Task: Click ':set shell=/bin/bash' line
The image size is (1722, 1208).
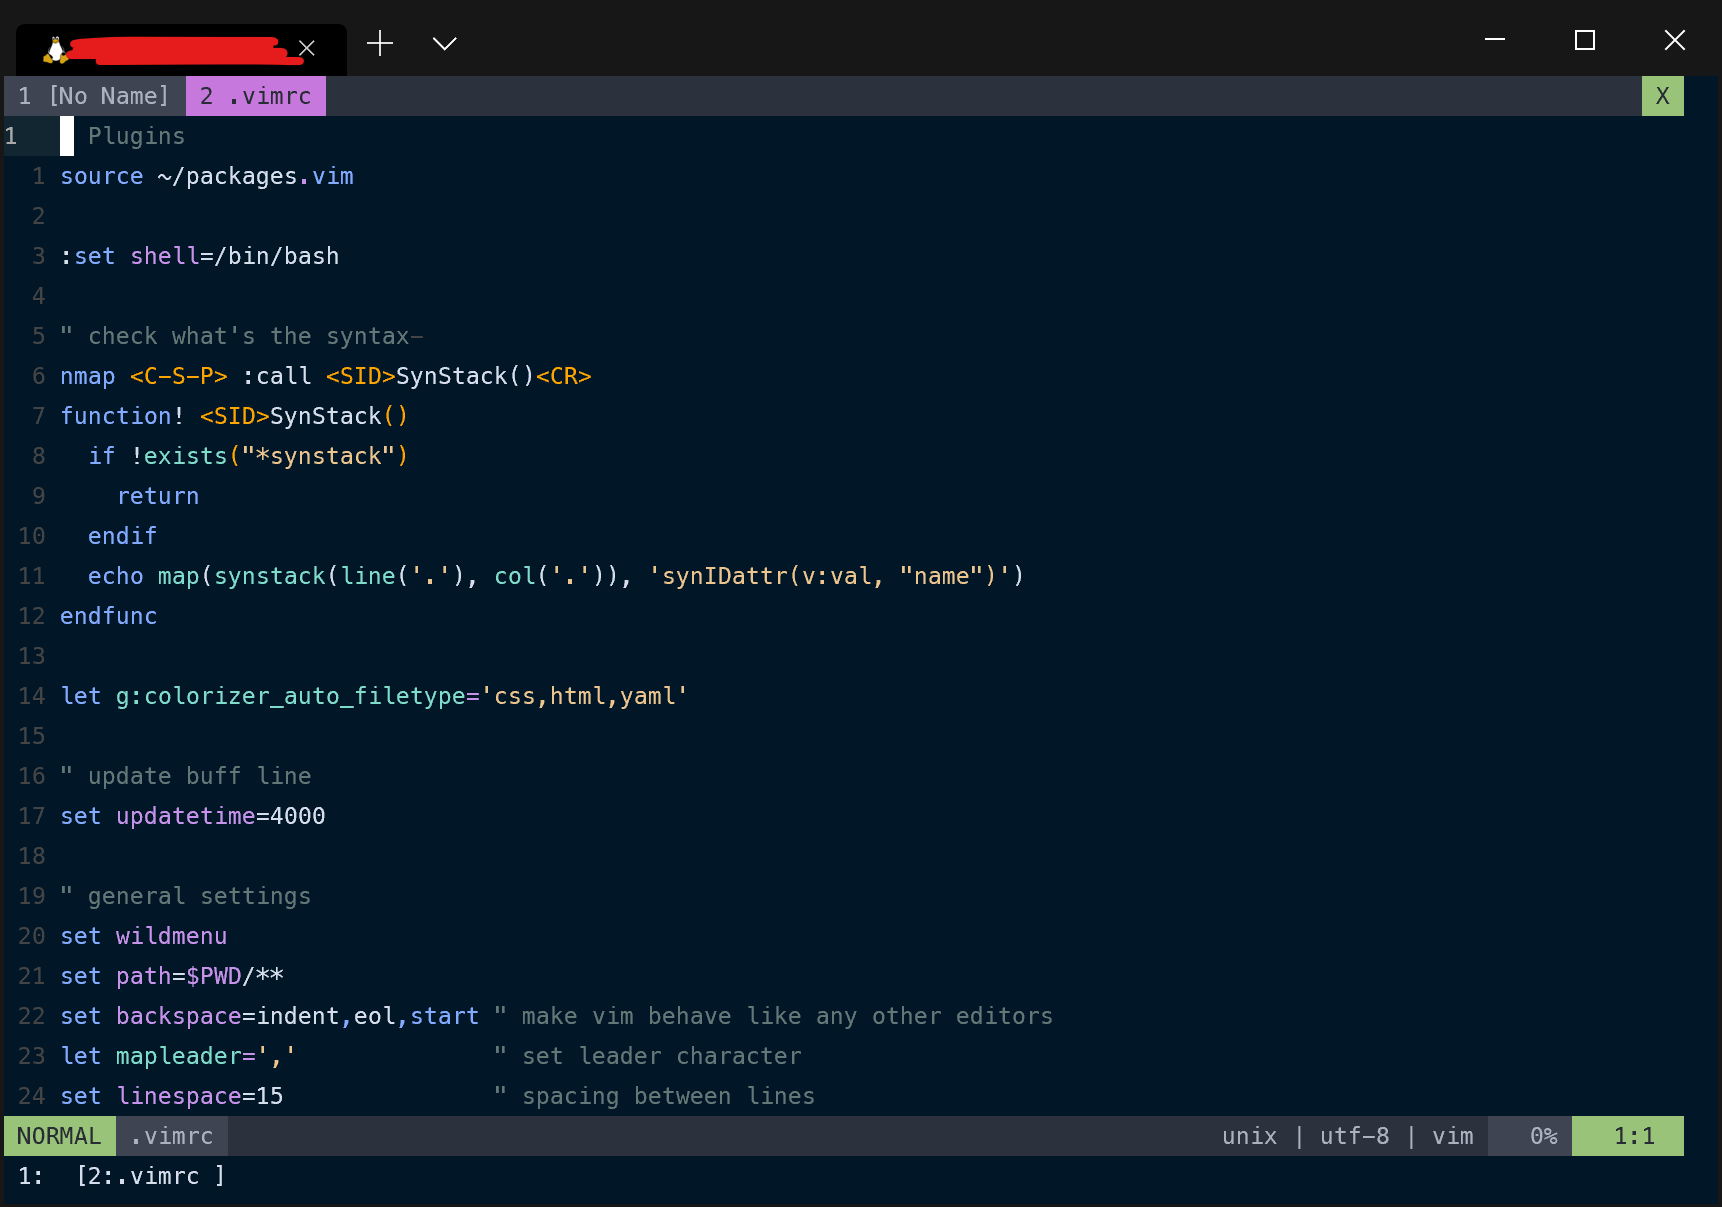Action: point(200,256)
